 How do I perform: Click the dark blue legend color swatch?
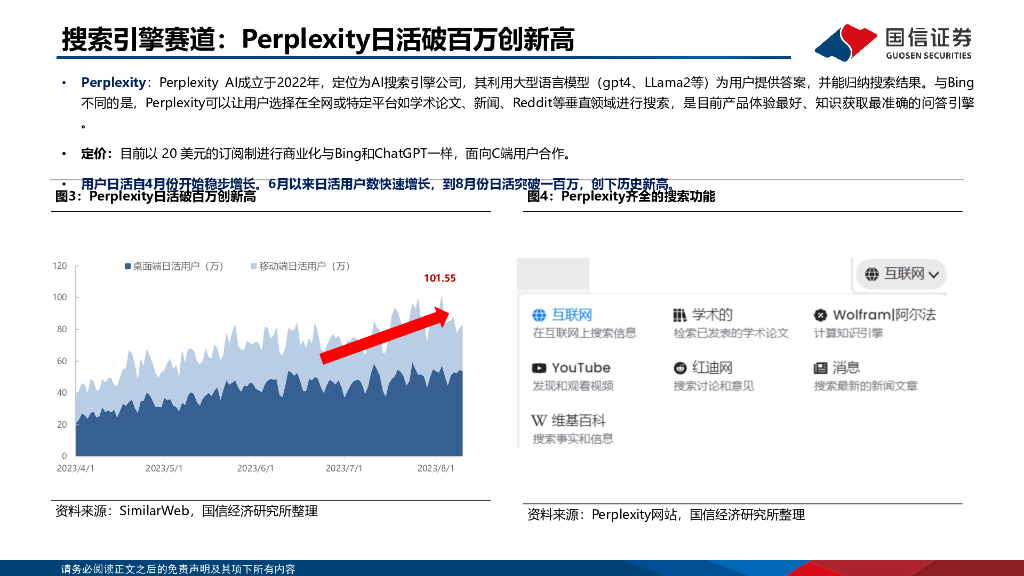point(125,264)
